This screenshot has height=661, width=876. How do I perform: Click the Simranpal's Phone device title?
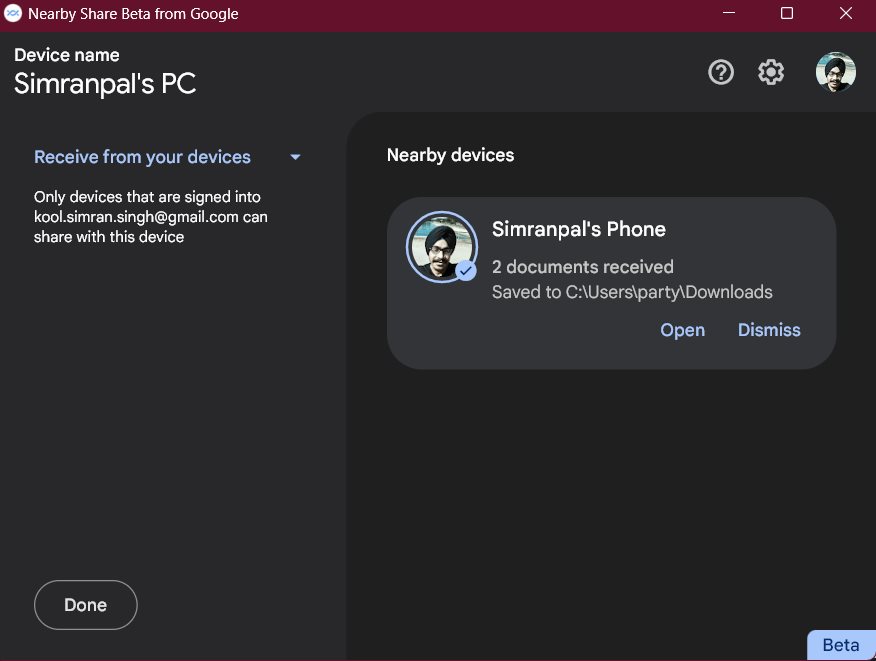pyautogui.click(x=579, y=229)
